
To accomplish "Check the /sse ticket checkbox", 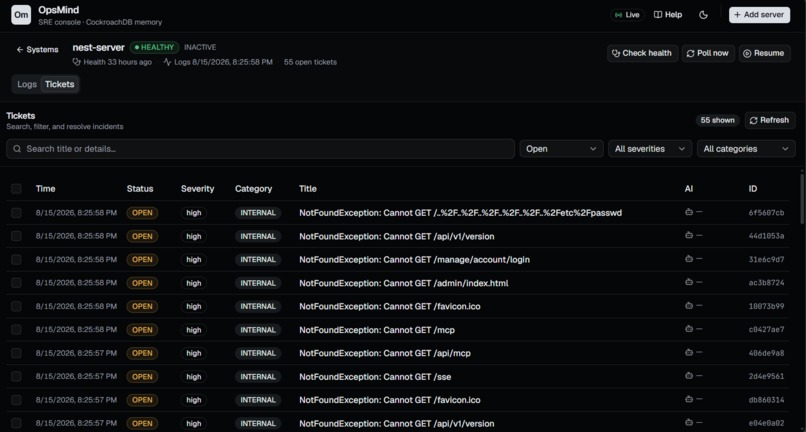I will [16, 376].
